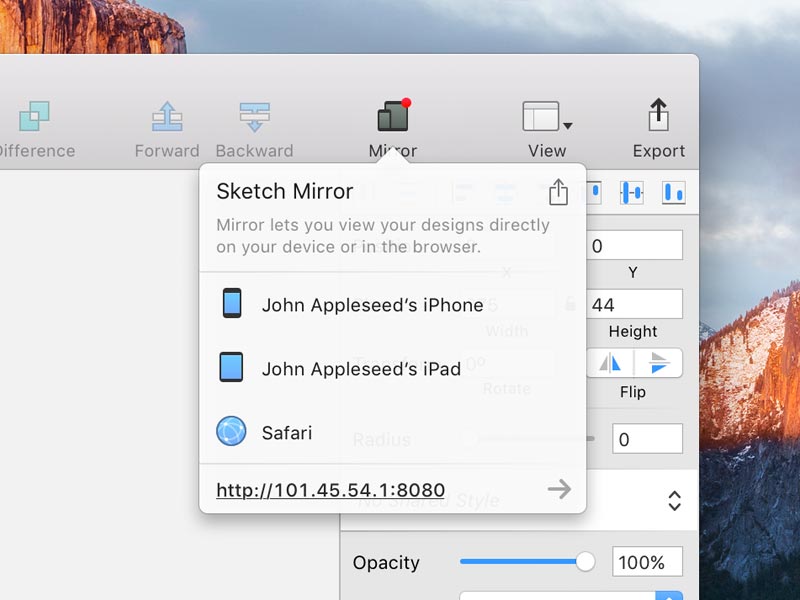The image size is (800, 600).
Task: Choose Safari in the Mirror list
Action: click(x=392, y=432)
